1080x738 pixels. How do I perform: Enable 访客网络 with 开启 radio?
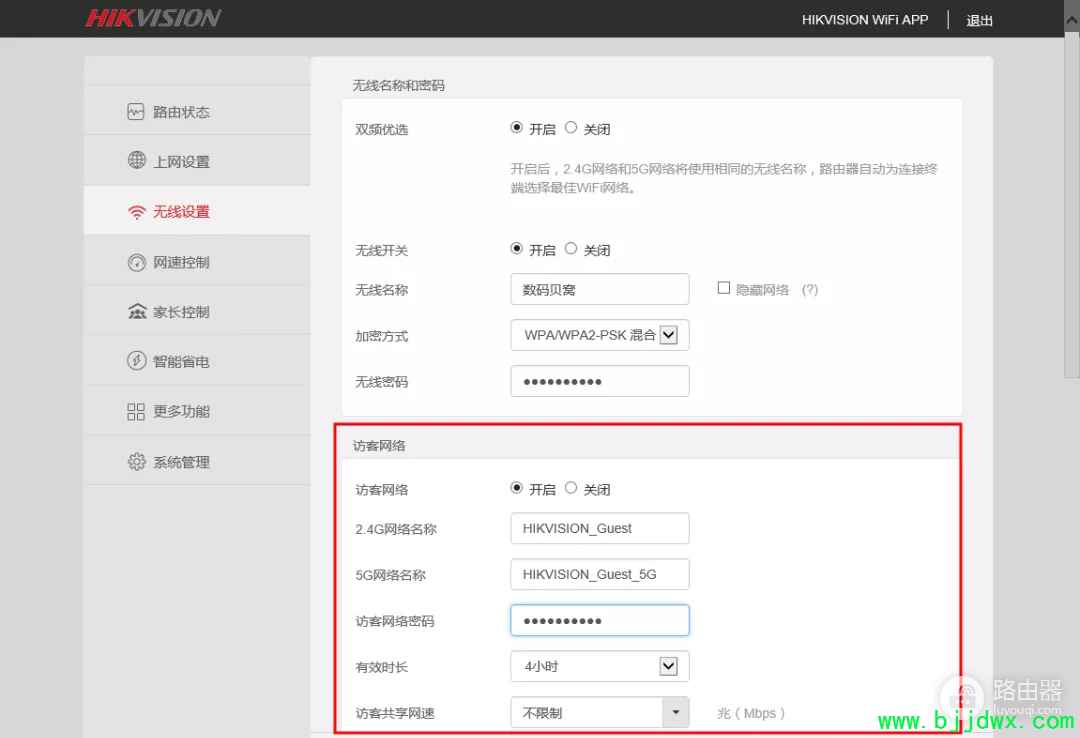point(517,488)
